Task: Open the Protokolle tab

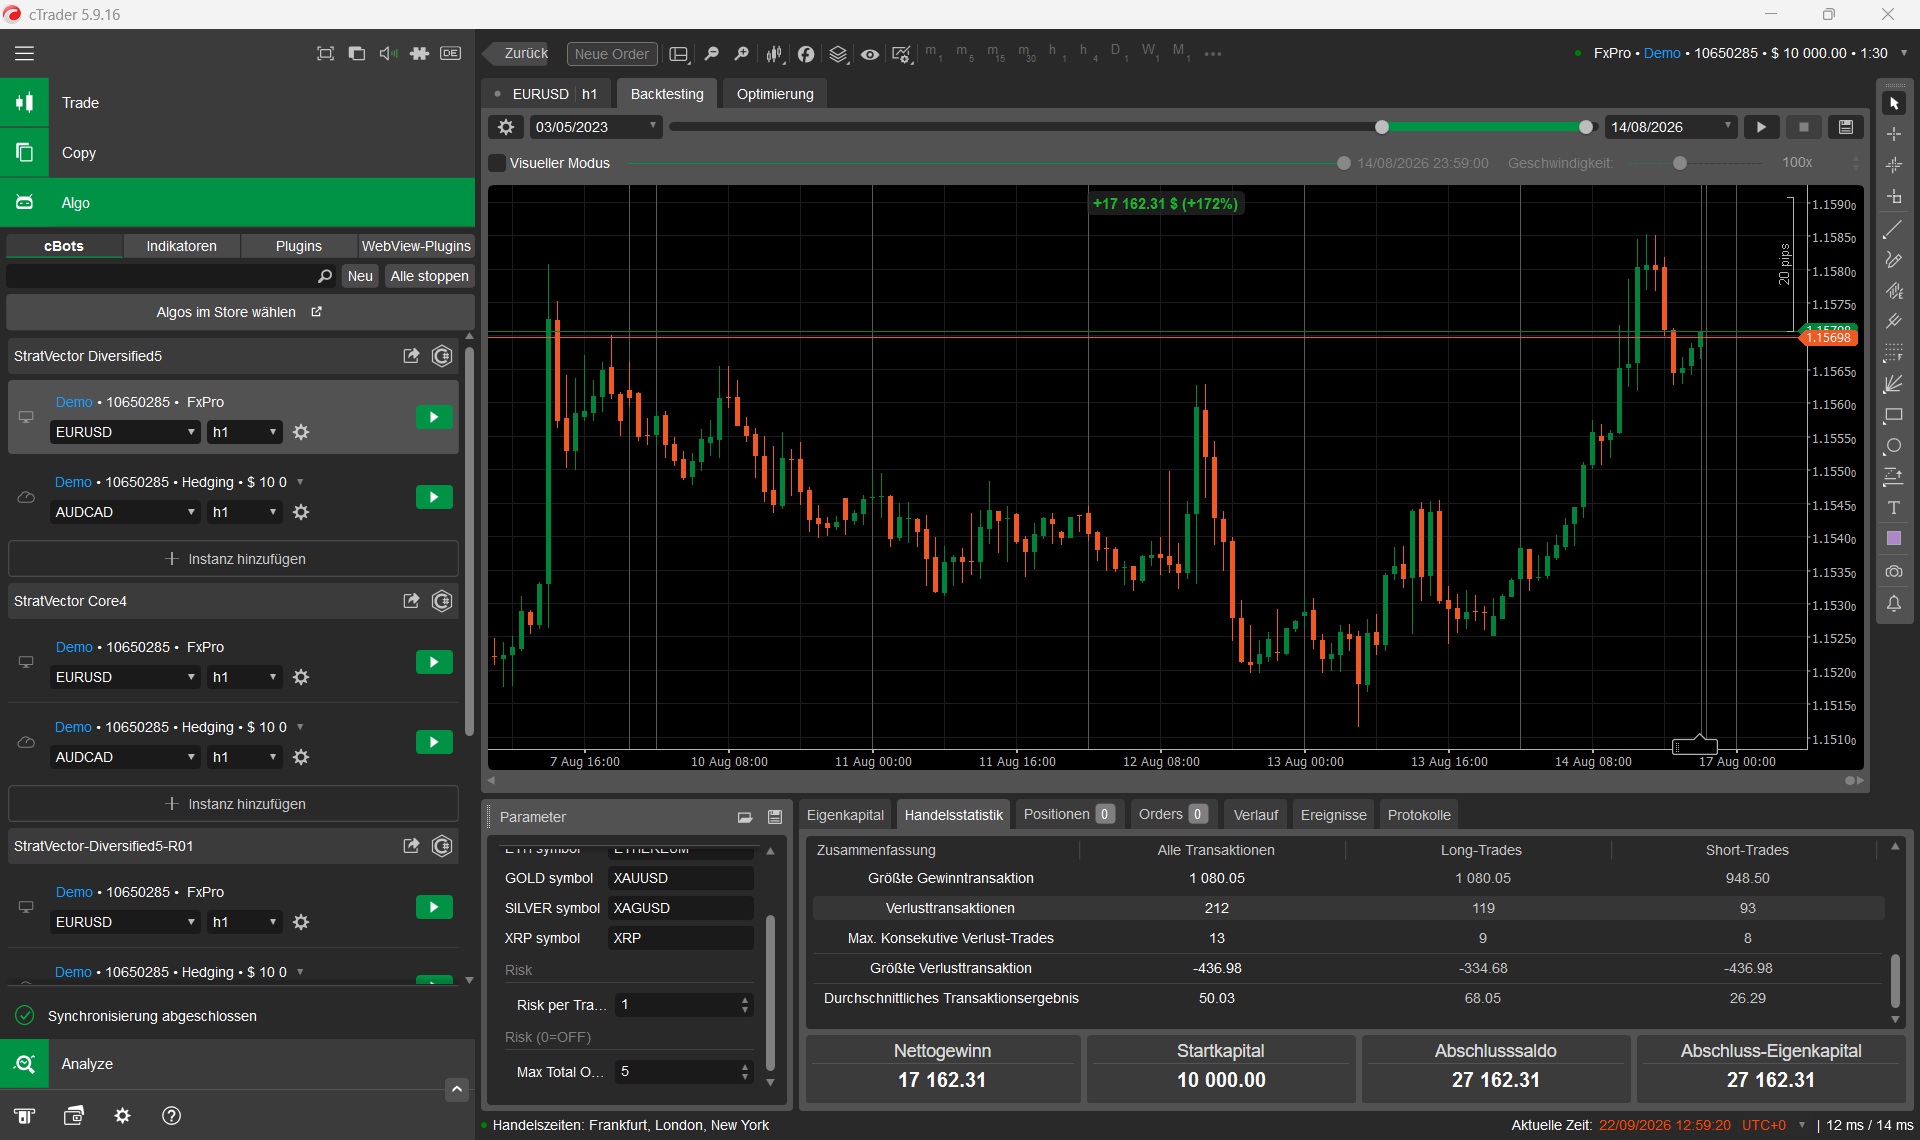Action: point(1418,815)
